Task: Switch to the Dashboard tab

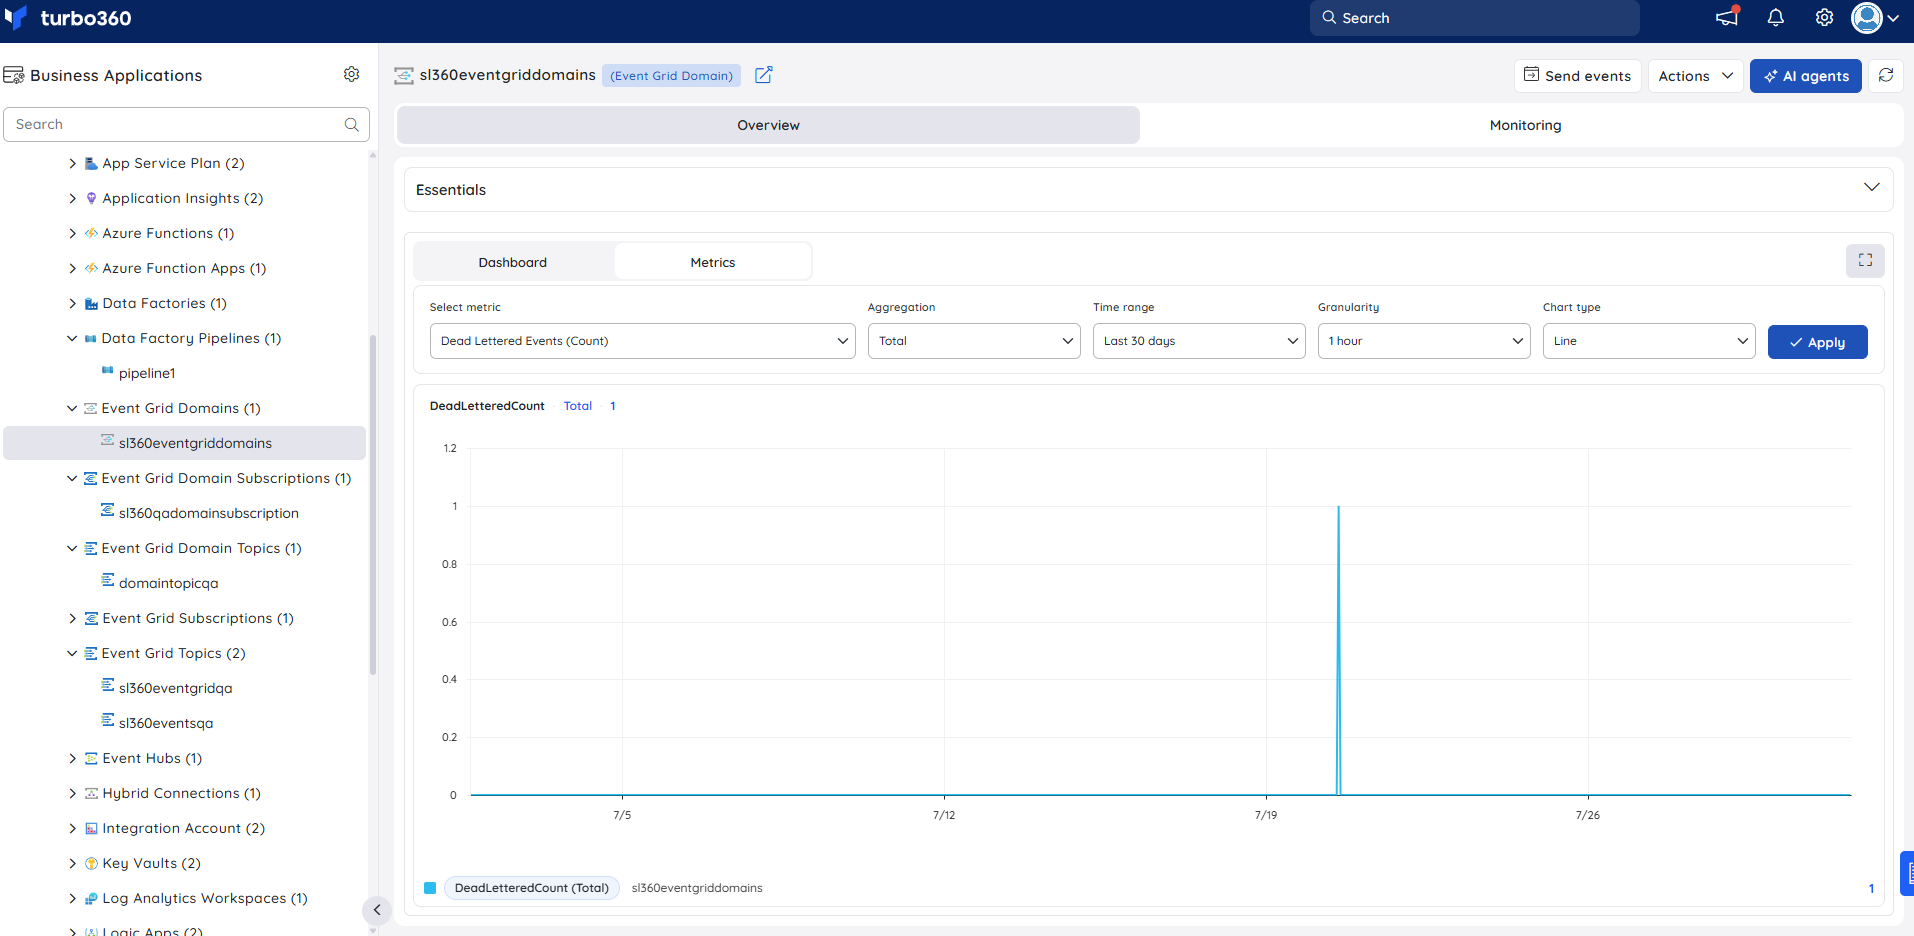Action: (513, 262)
